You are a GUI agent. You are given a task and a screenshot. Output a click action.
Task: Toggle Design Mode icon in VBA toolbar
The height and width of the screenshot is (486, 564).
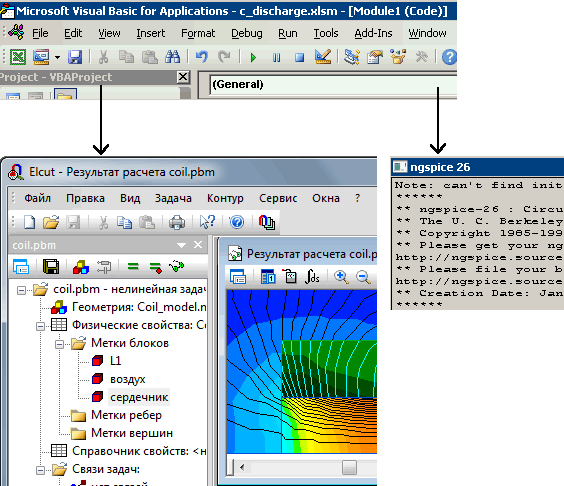pos(323,57)
